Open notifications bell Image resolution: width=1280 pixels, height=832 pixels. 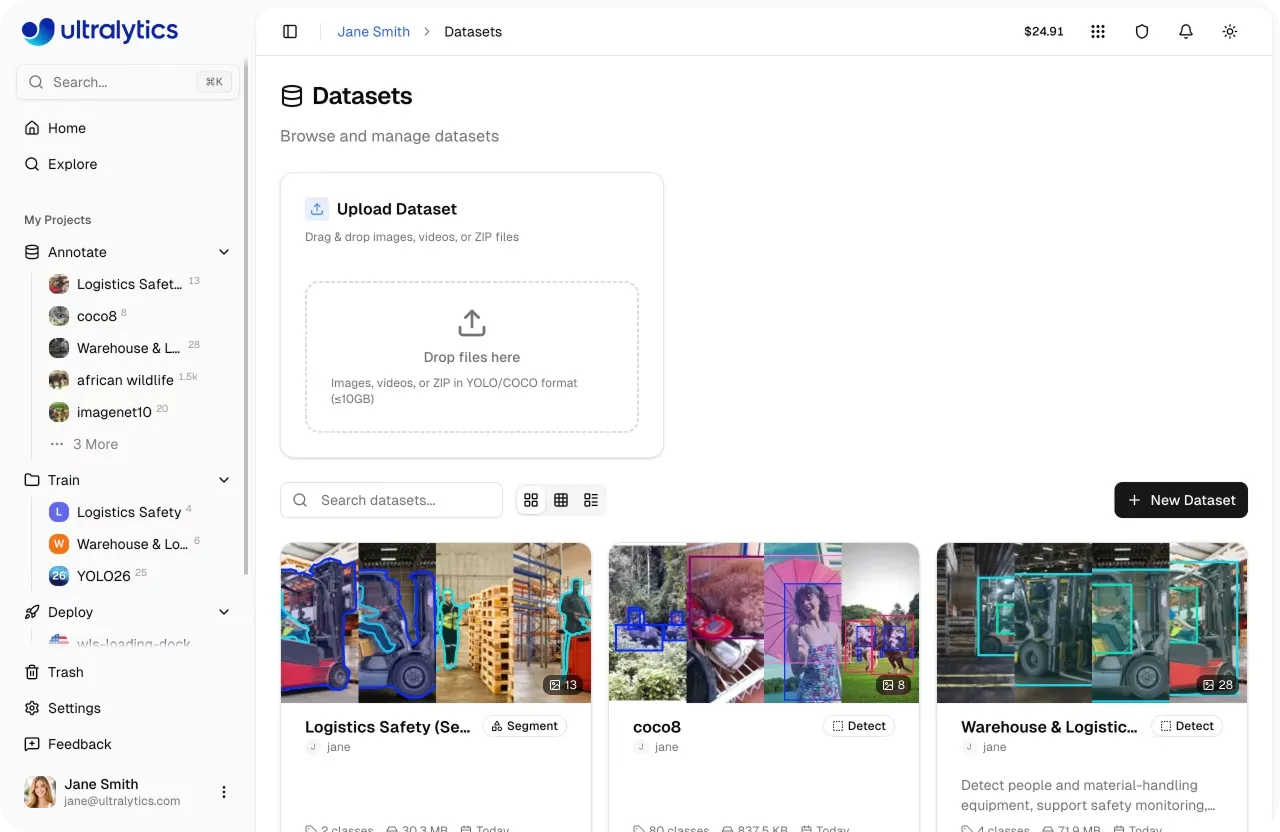click(1186, 32)
